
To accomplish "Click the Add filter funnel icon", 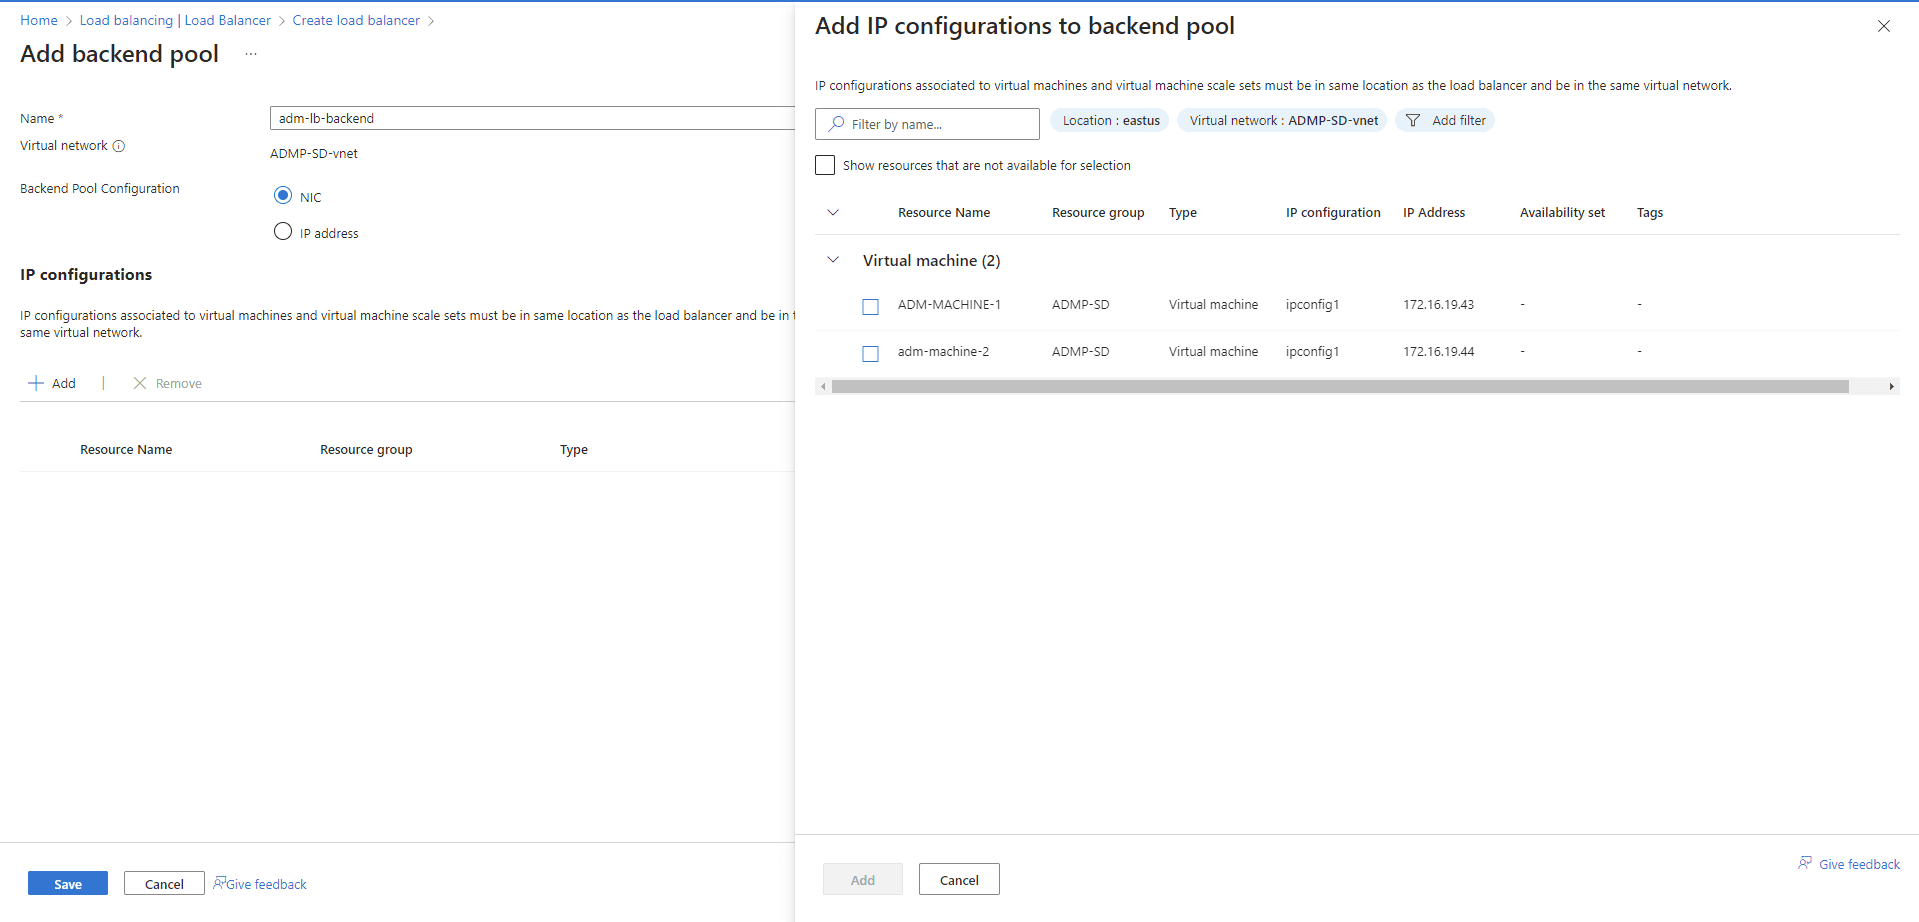I will tap(1413, 121).
